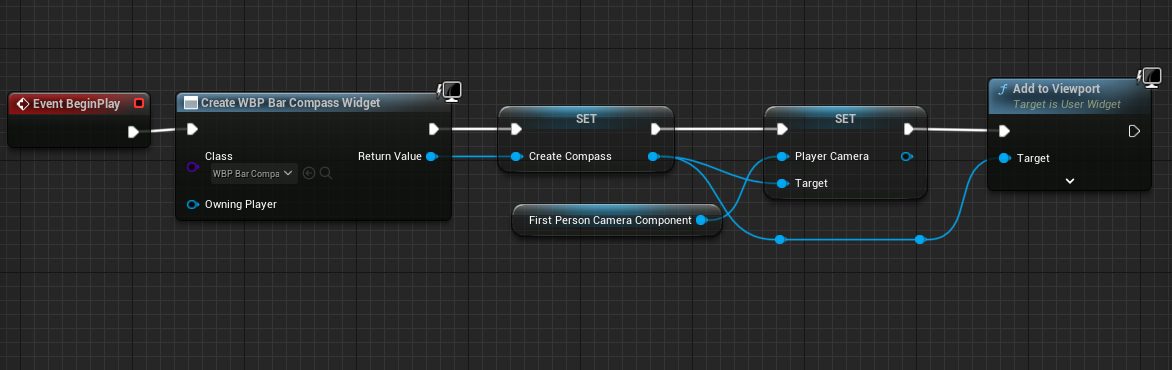Image resolution: width=1172 pixels, height=370 pixels.
Task: Select the First Person Camera Component node
Action: [617, 220]
